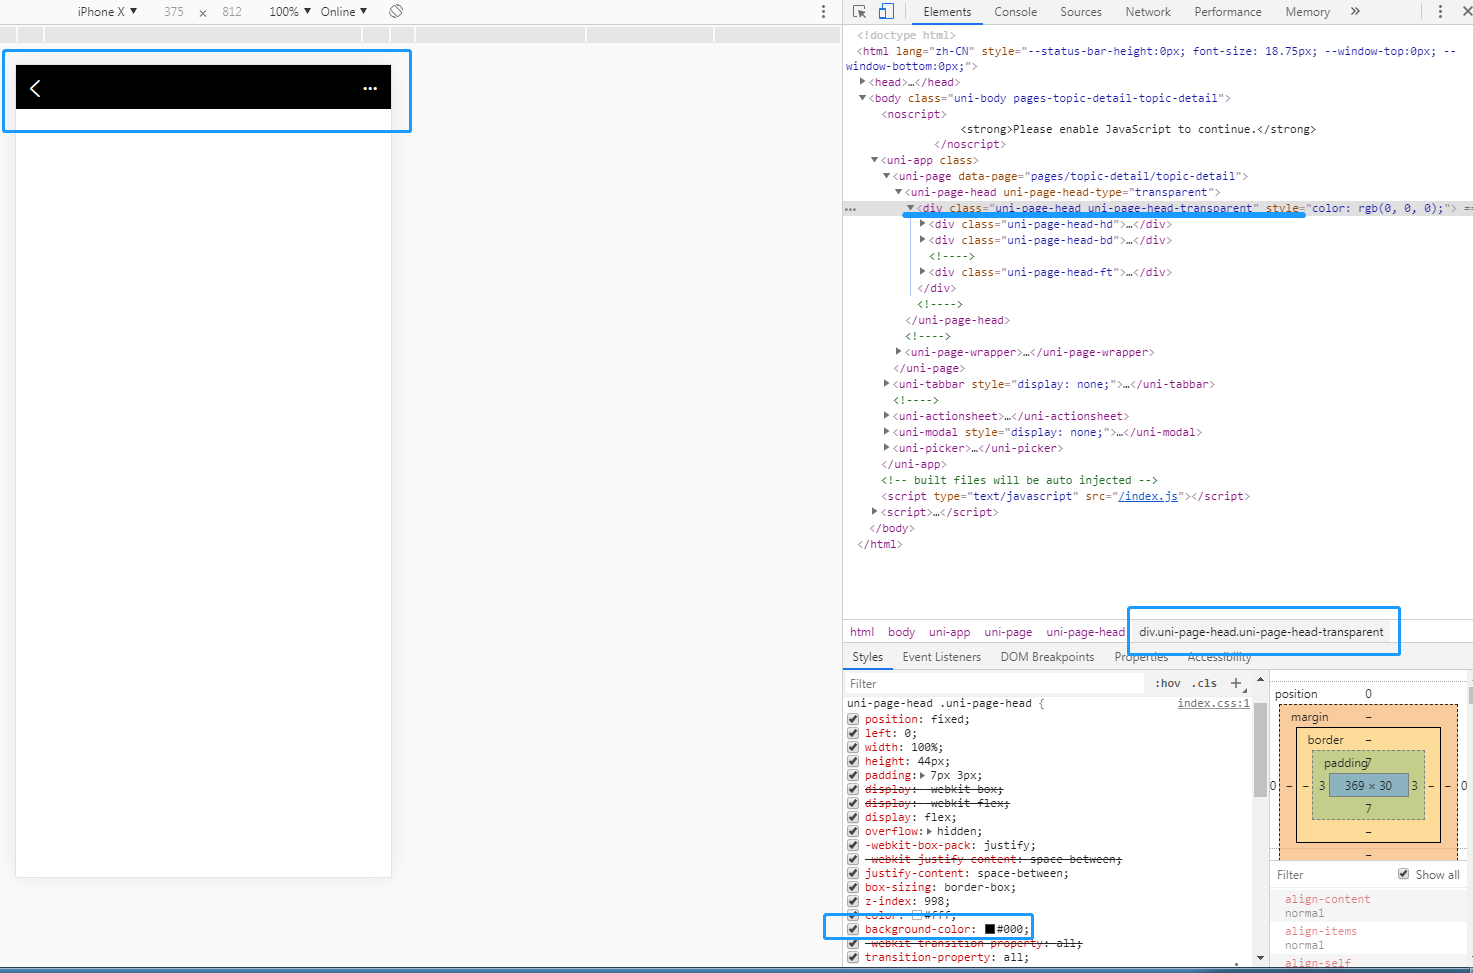Screen dimensions: 1473x973
Task: Toggle the rotate device icon
Action: tap(396, 11)
